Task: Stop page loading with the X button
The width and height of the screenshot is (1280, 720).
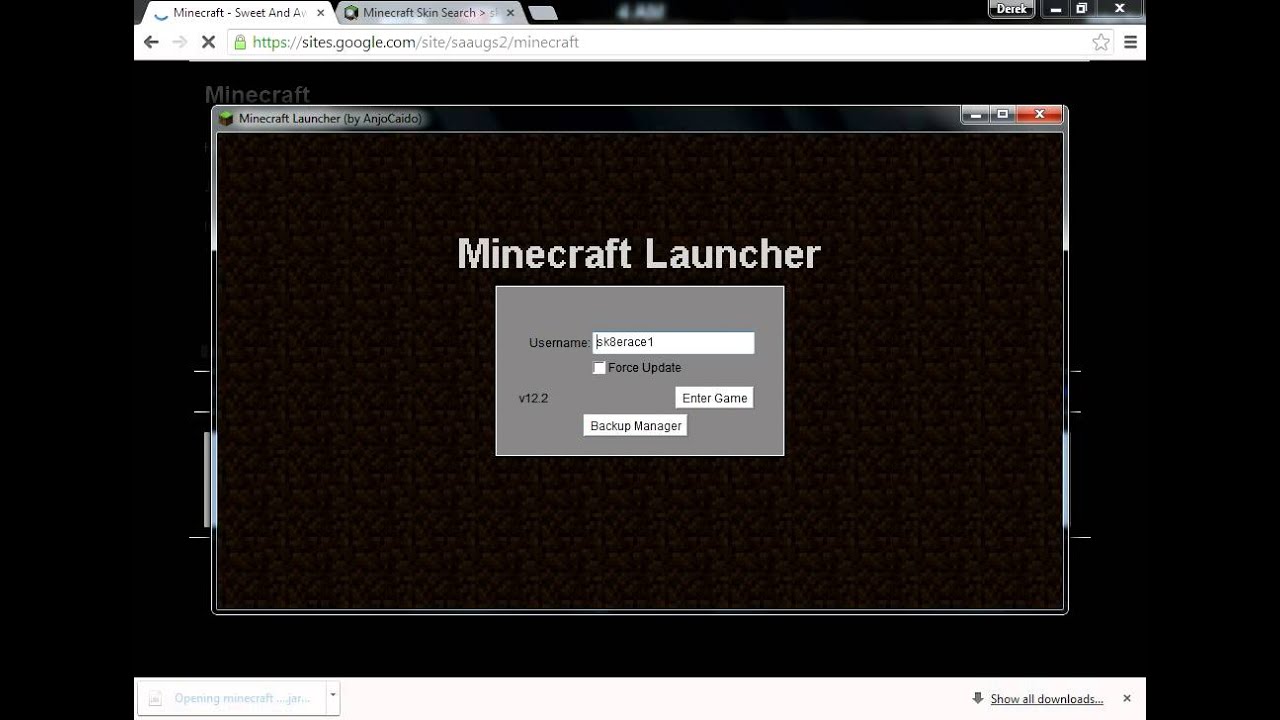Action: 209,42
